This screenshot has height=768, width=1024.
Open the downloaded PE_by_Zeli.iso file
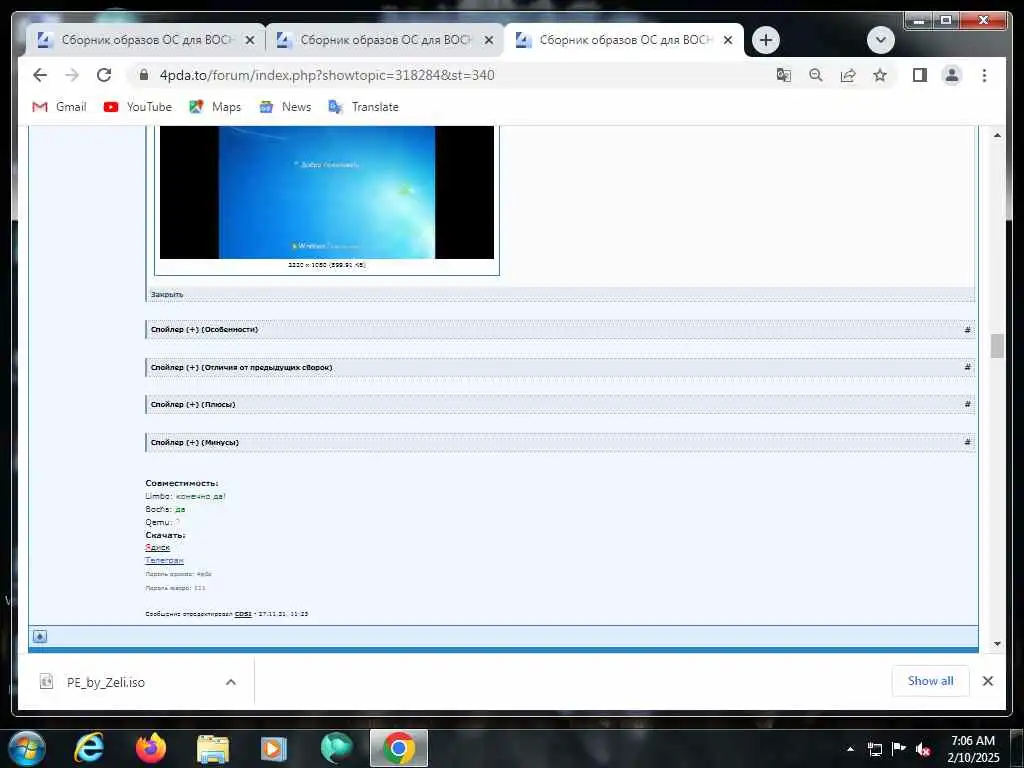104,682
